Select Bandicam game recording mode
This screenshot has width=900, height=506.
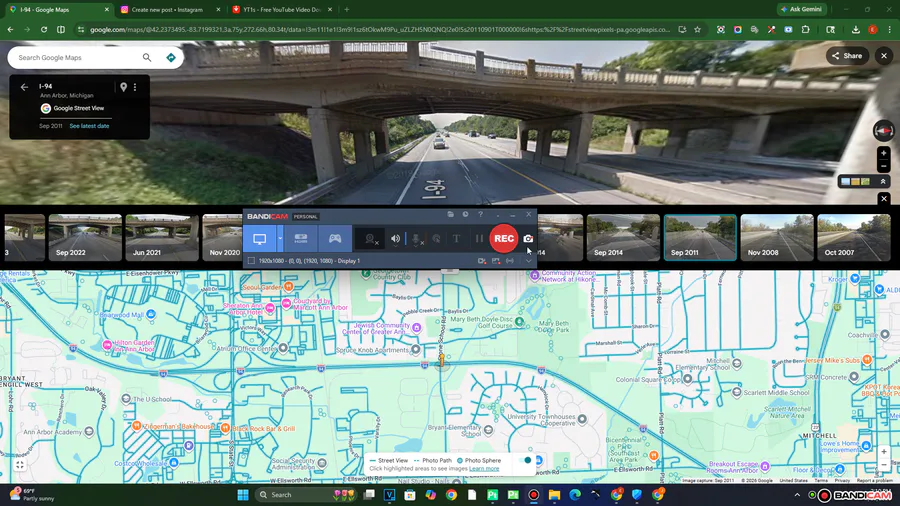pyautogui.click(x=335, y=239)
